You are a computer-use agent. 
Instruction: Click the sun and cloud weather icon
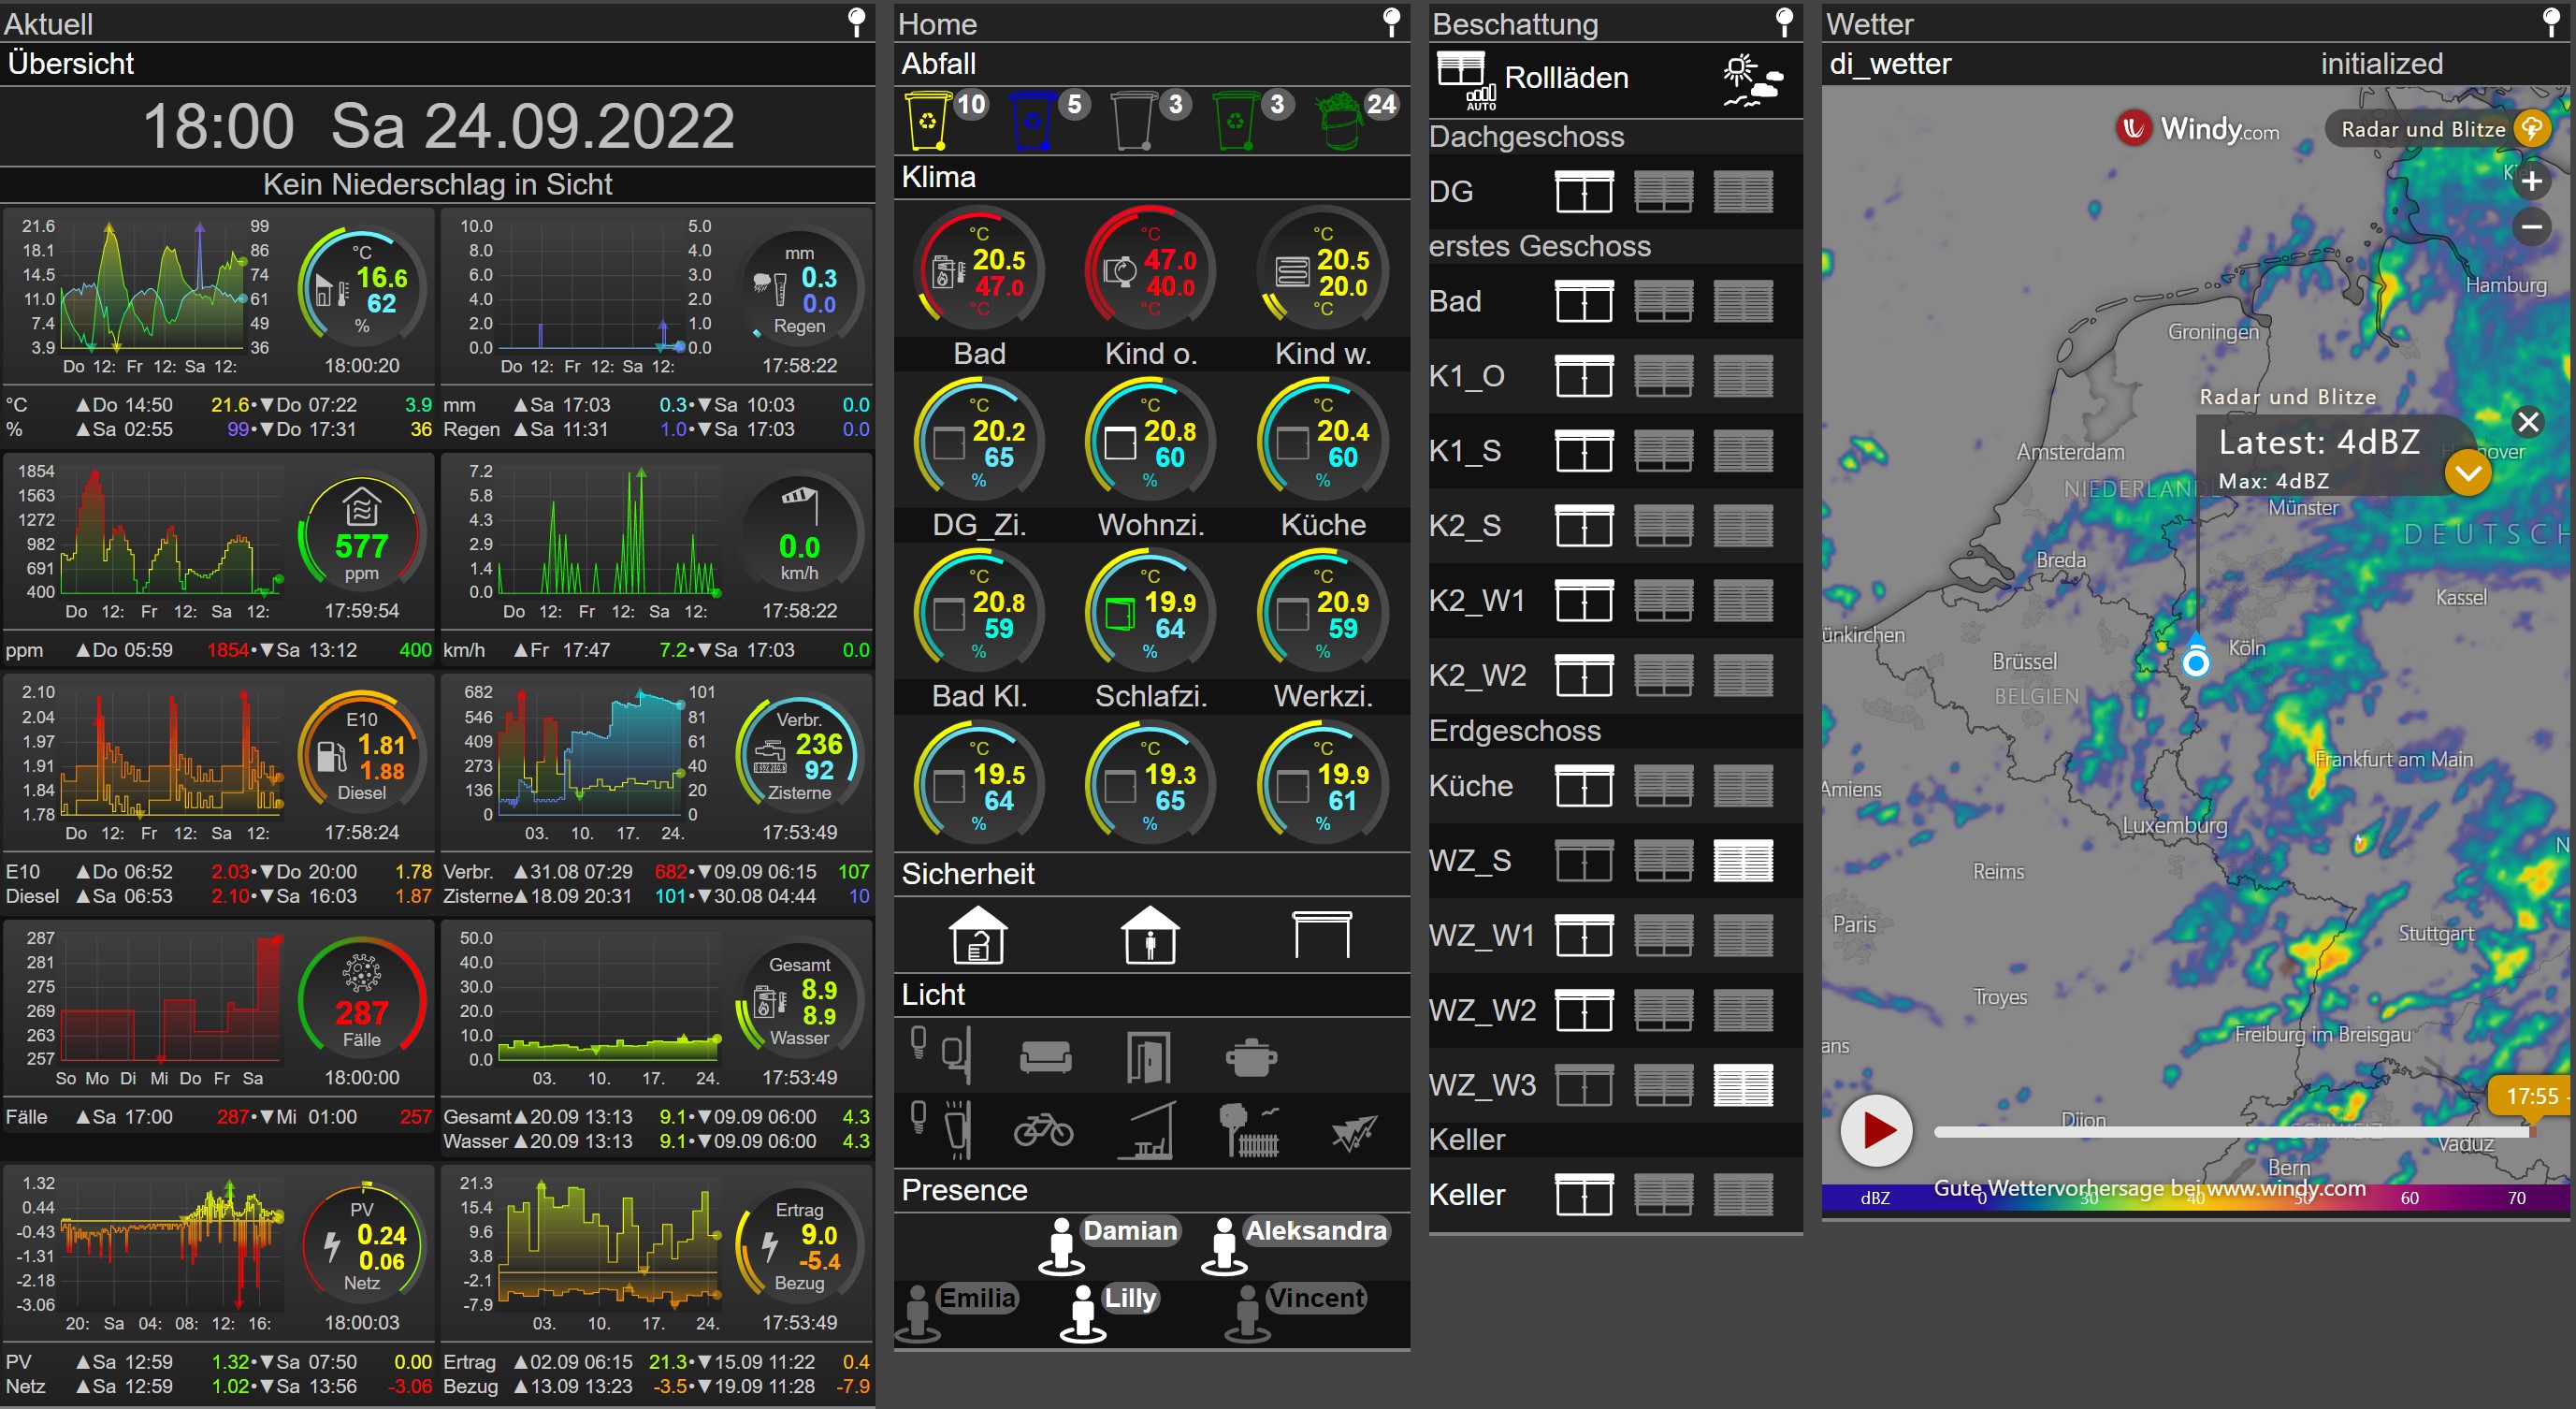tap(1752, 80)
